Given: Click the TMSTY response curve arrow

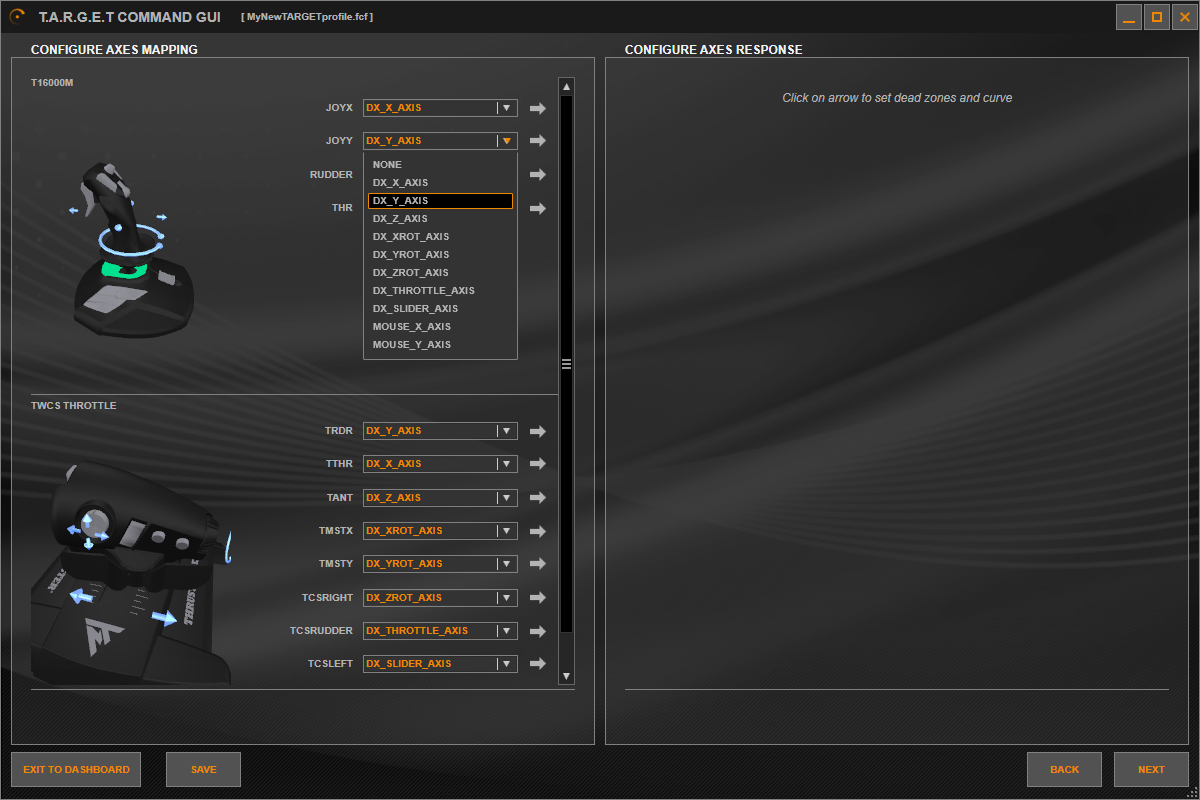Looking at the screenshot, I should click(x=537, y=564).
